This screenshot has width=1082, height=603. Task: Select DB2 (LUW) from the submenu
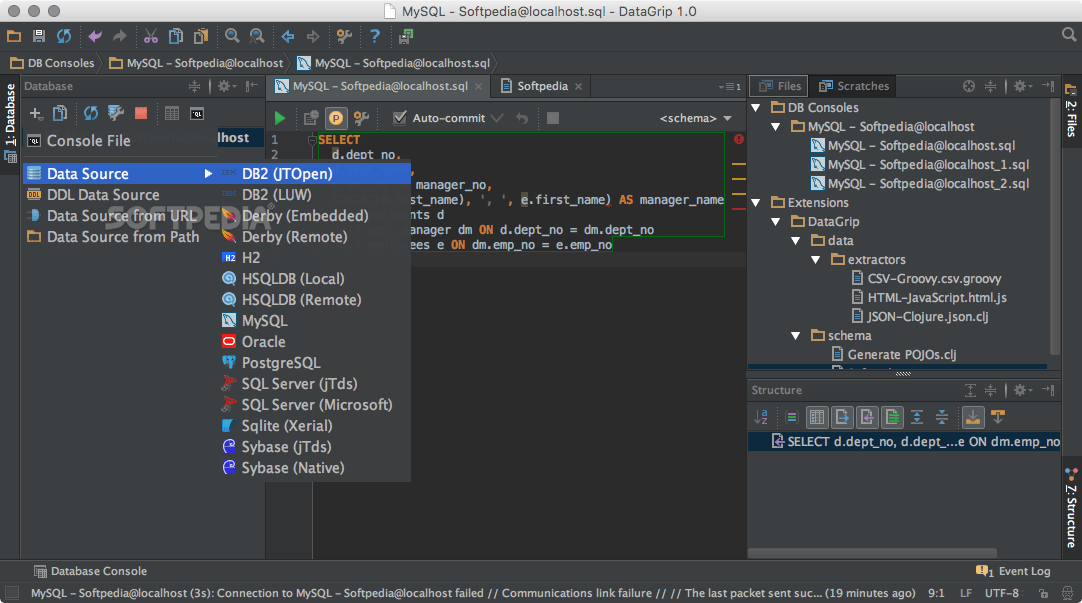click(315, 195)
